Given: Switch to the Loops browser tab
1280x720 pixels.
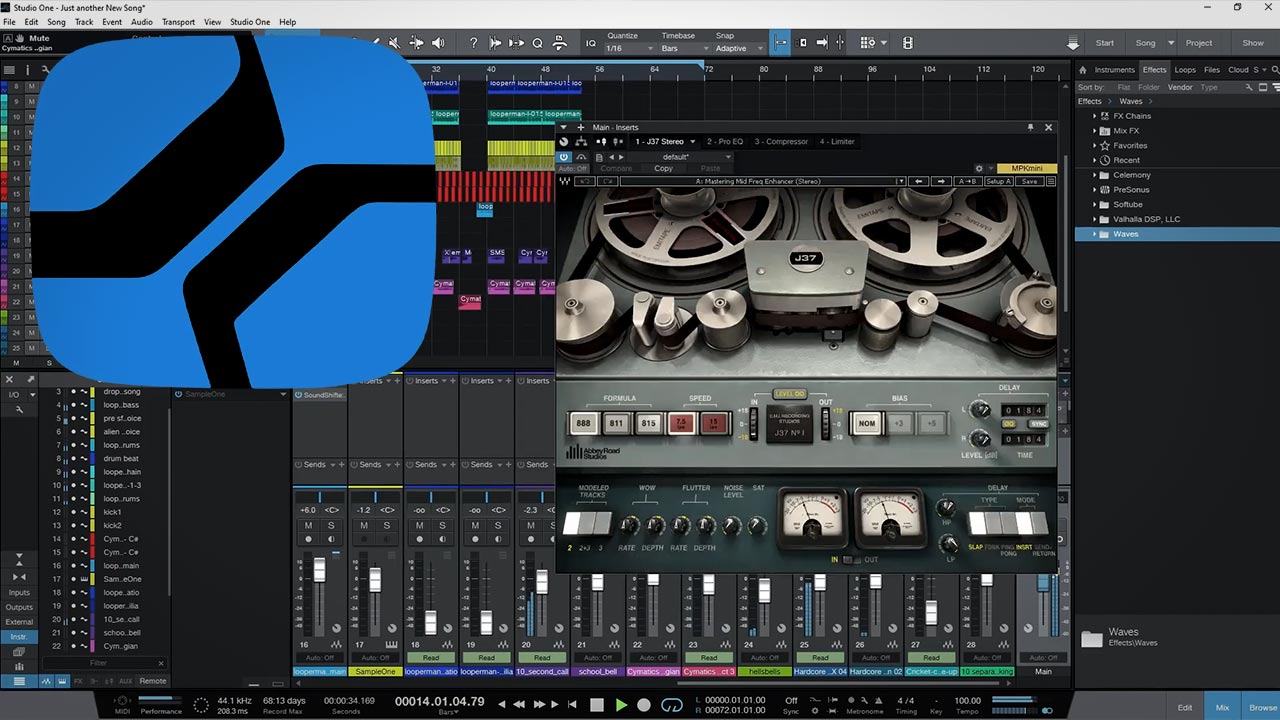Looking at the screenshot, I should coord(1185,70).
